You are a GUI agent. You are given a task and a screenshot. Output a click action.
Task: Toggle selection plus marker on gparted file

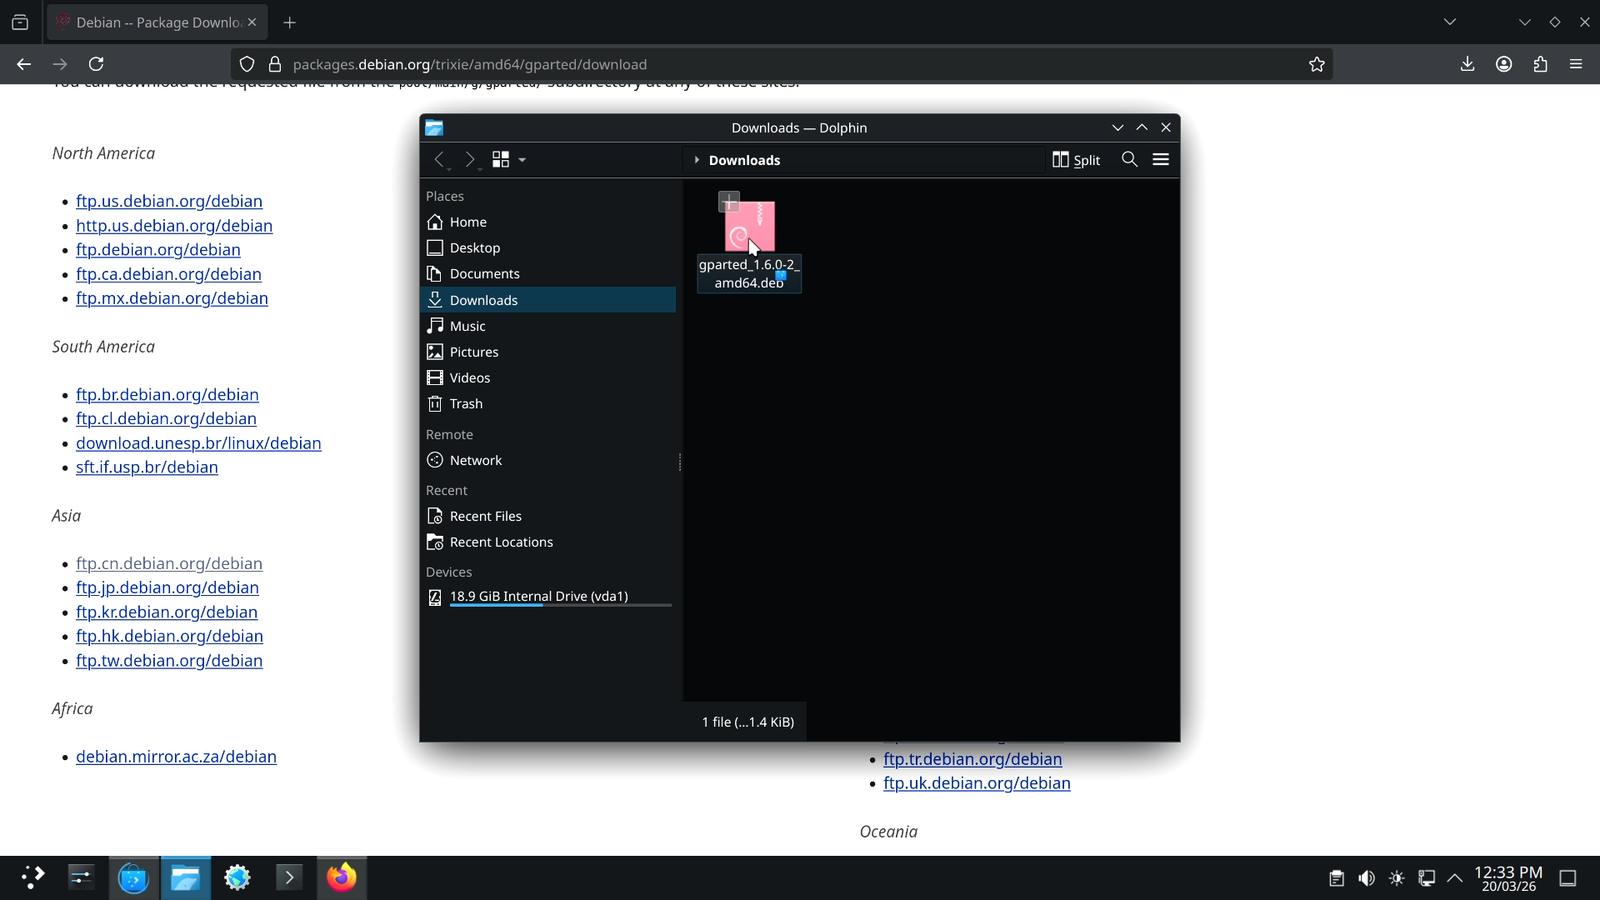tap(729, 202)
